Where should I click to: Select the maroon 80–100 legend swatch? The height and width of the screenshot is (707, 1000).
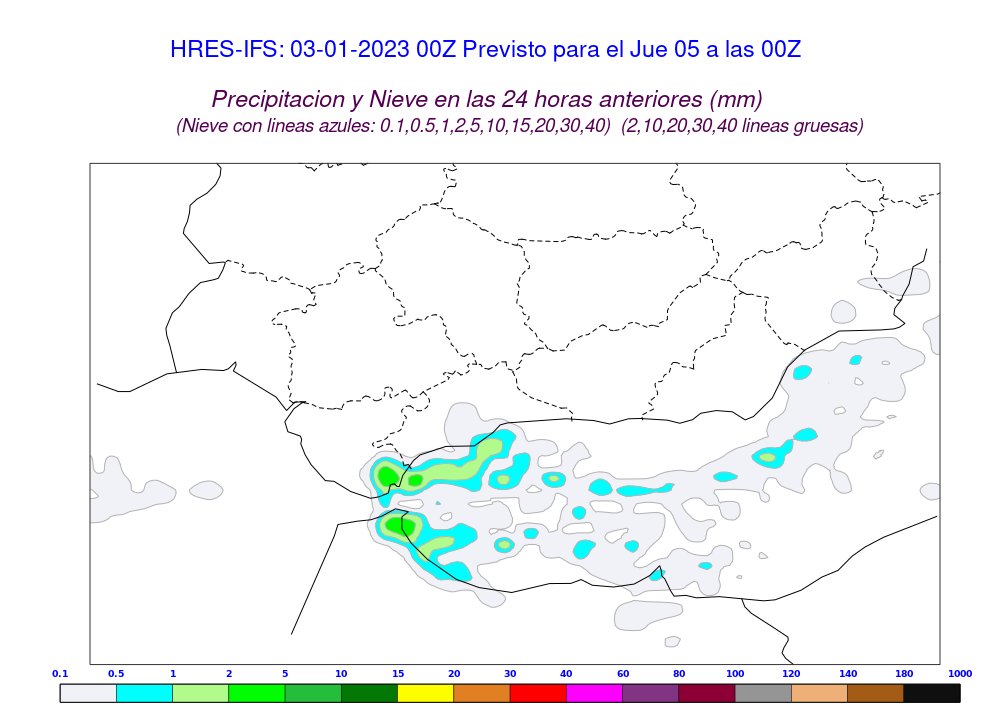(707, 694)
